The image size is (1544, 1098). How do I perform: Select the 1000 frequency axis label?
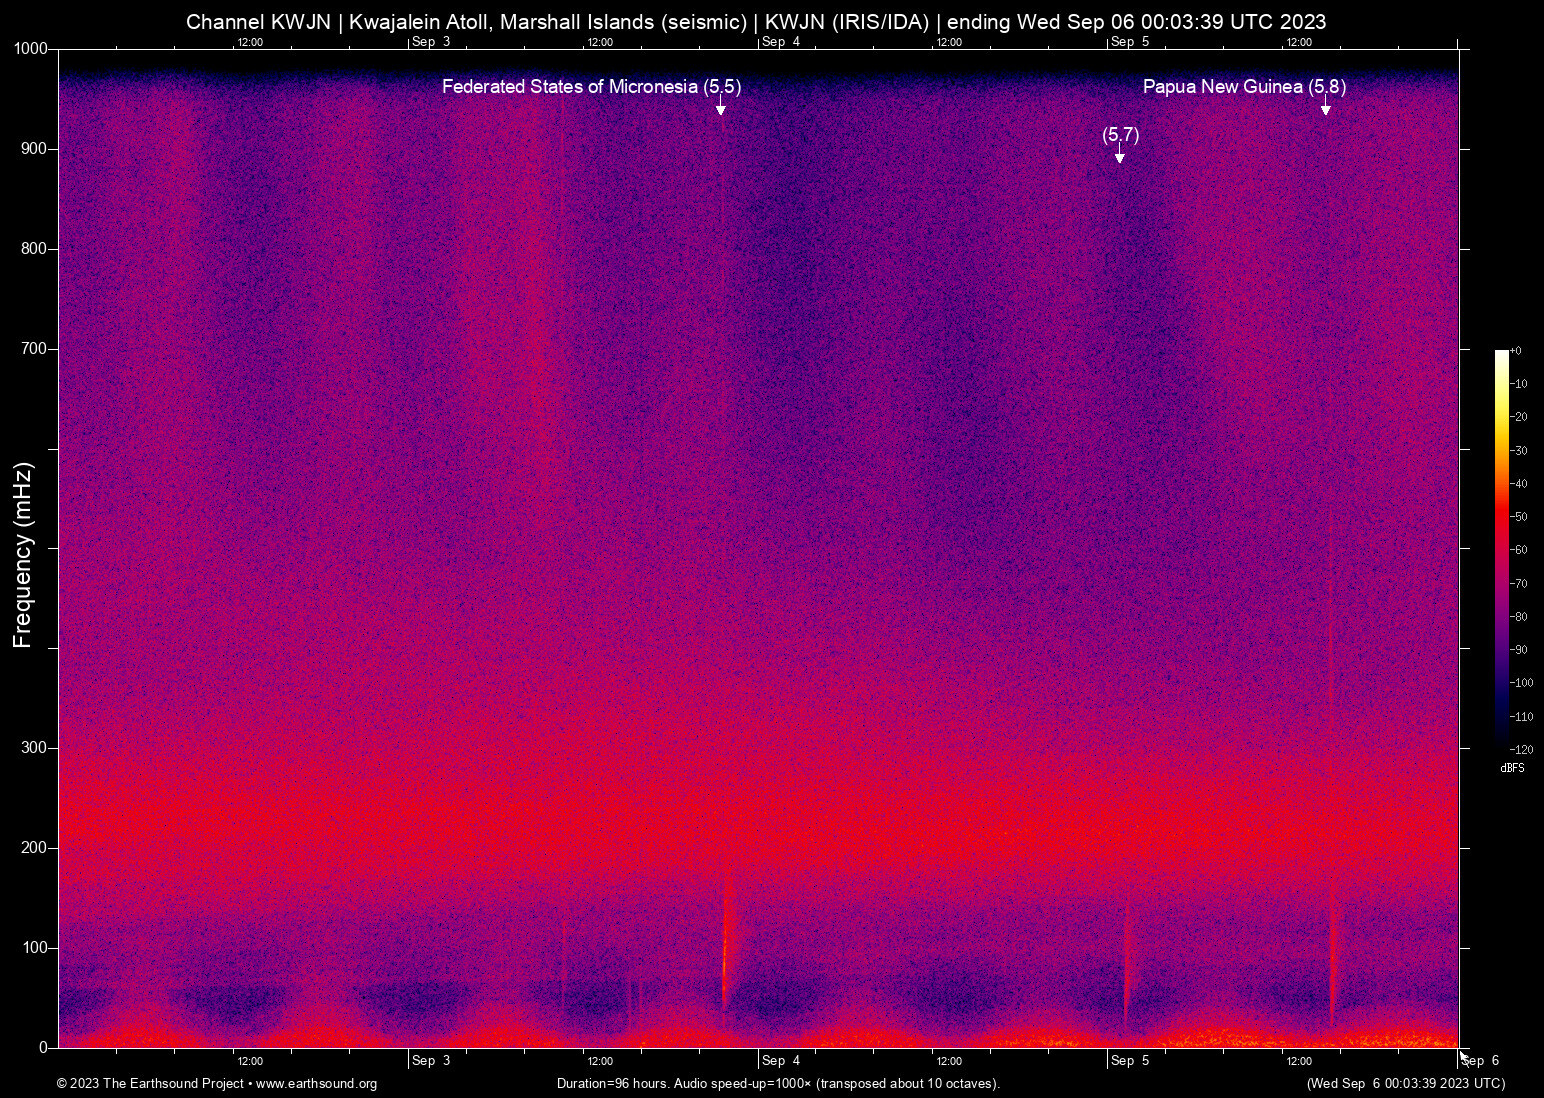(x=30, y=49)
